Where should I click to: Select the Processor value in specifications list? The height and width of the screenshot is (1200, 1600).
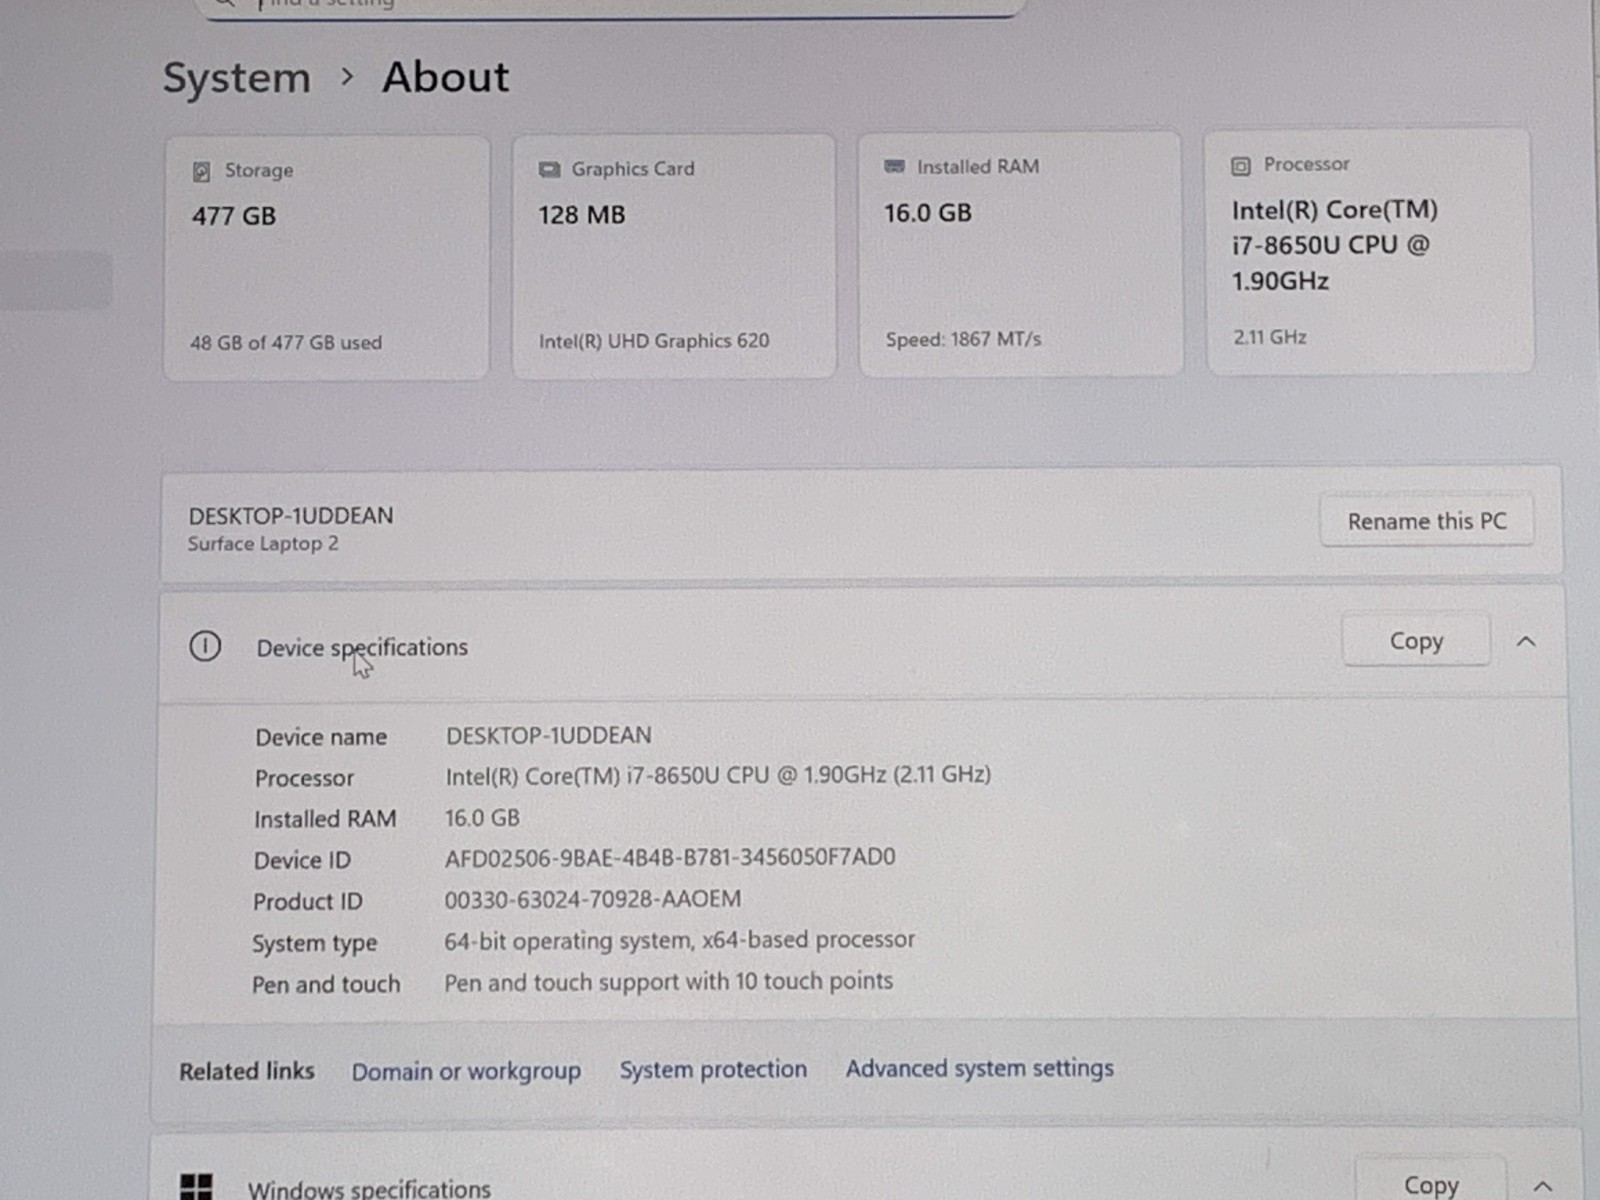pos(718,775)
